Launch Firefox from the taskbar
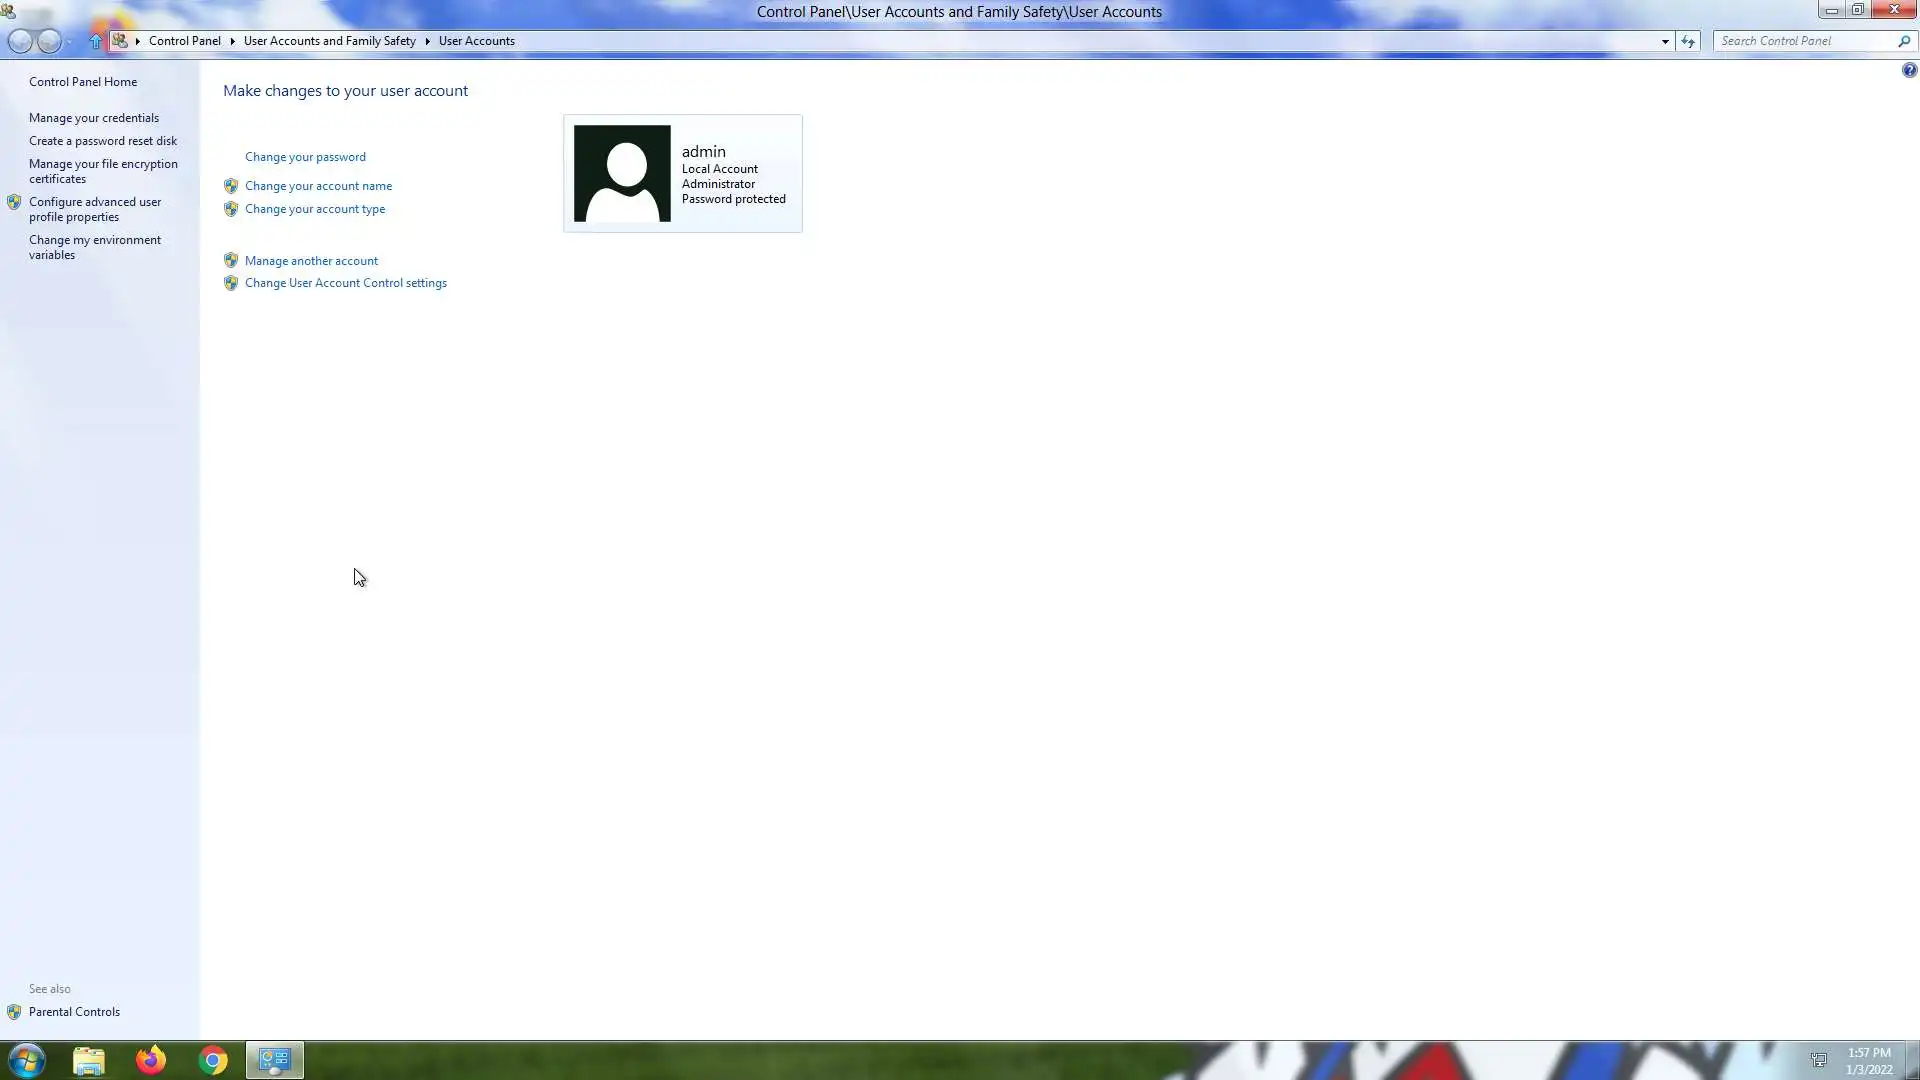Screen dimensions: 1920x1080 [x=151, y=1060]
